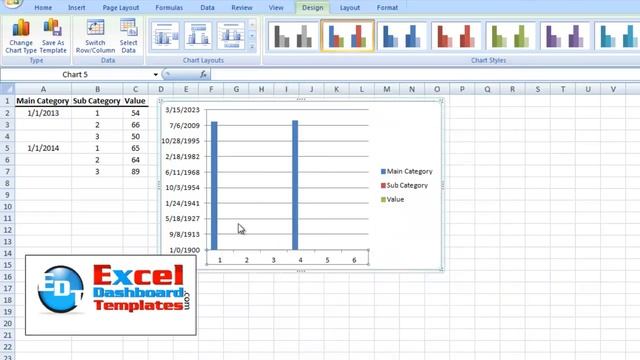Open the Review ribbon tab
The image size is (640, 360).
[242, 8]
